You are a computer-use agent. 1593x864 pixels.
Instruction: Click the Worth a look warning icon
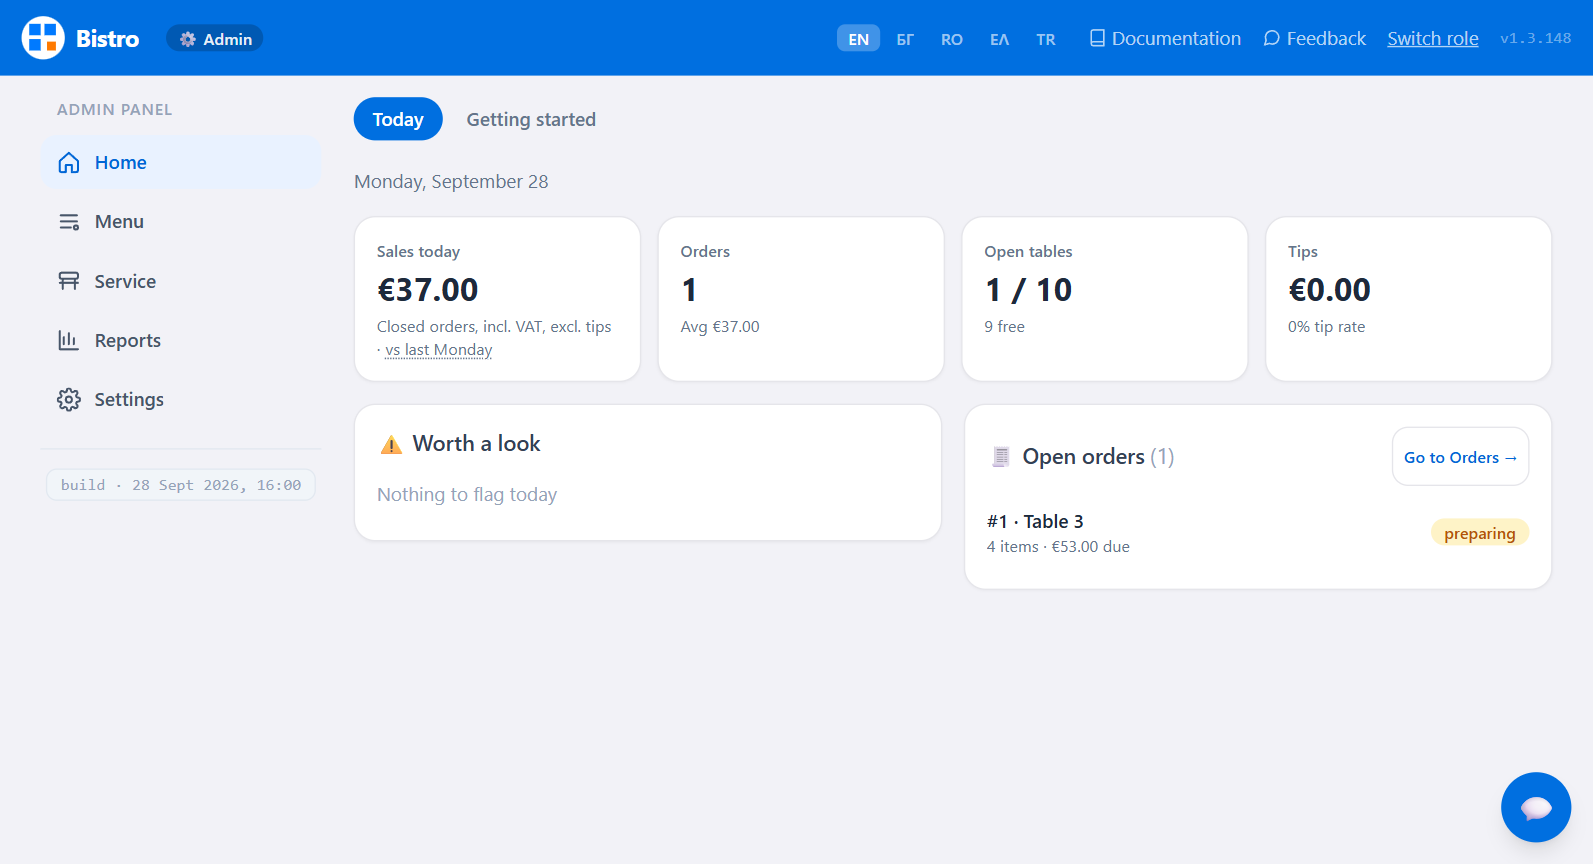tap(391, 444)
